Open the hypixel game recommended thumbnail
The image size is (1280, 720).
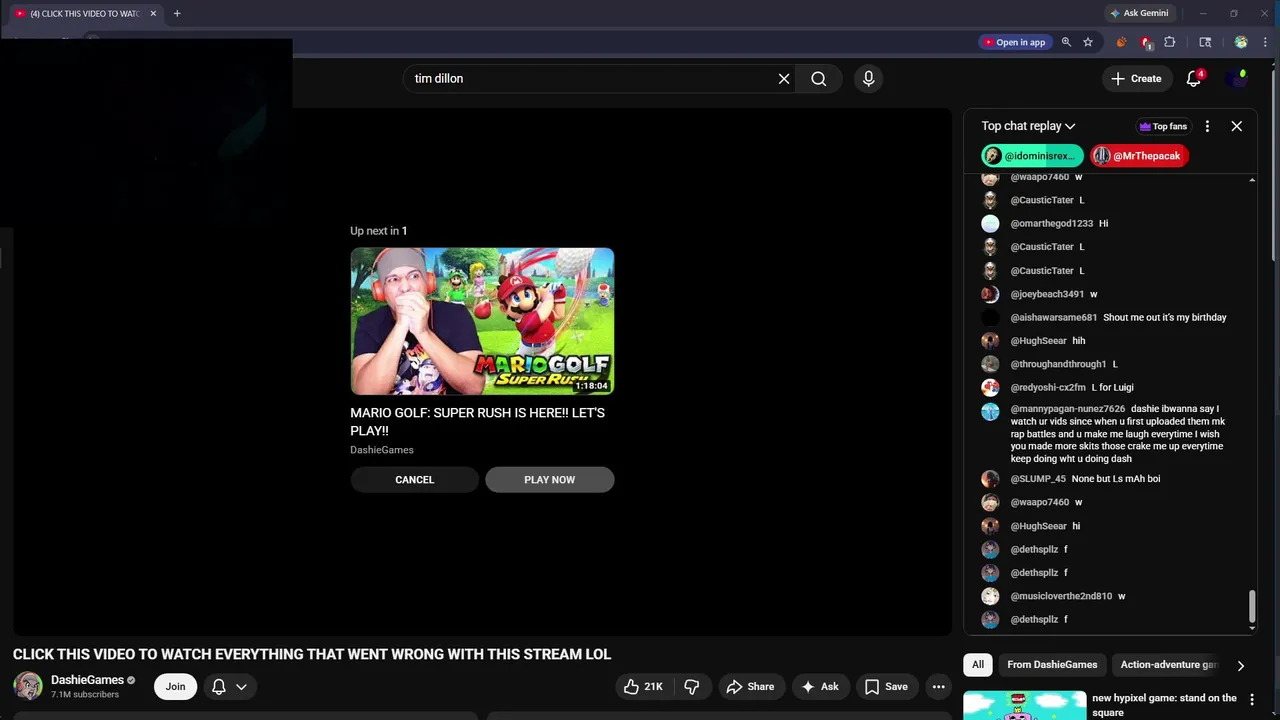pos(1024,705)
